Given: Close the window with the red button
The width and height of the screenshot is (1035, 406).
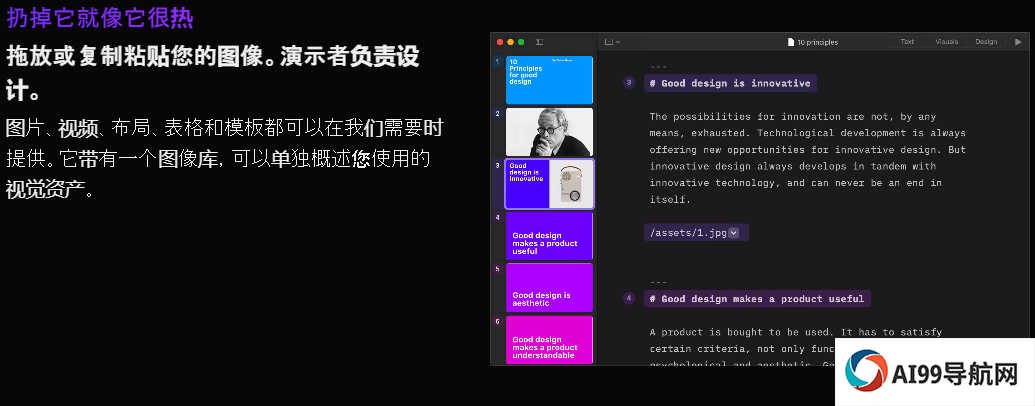Looking at the screenshot, I should tap(500, 42).
